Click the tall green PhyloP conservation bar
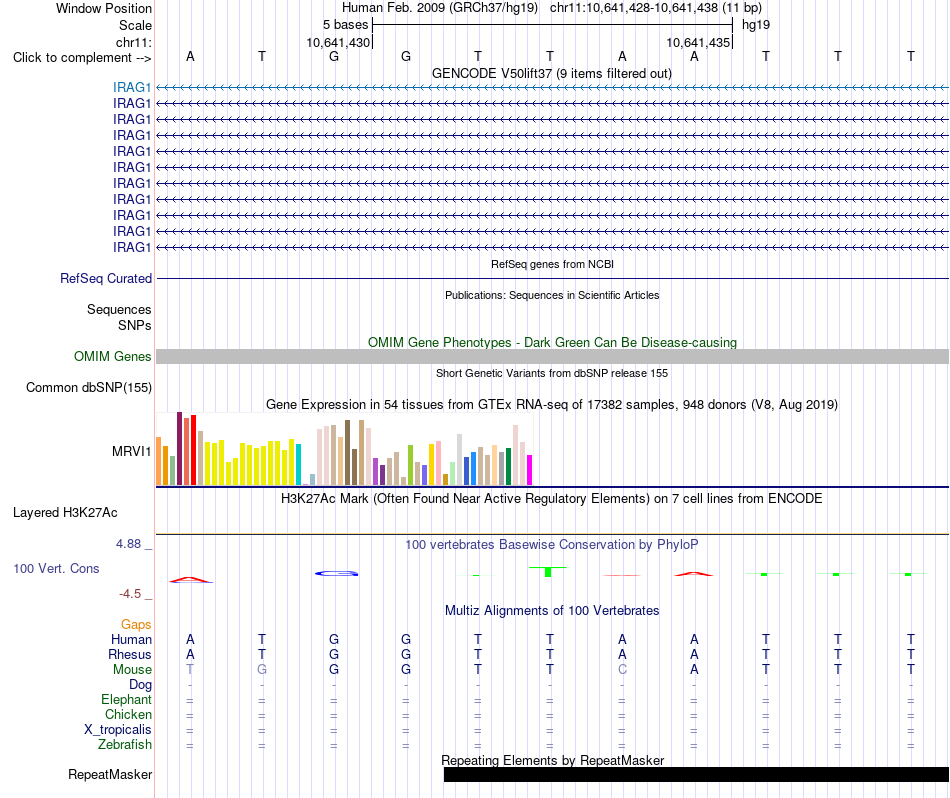Image resolution: width=950 pixels, height=798 pixels. [x=548, y=571]
